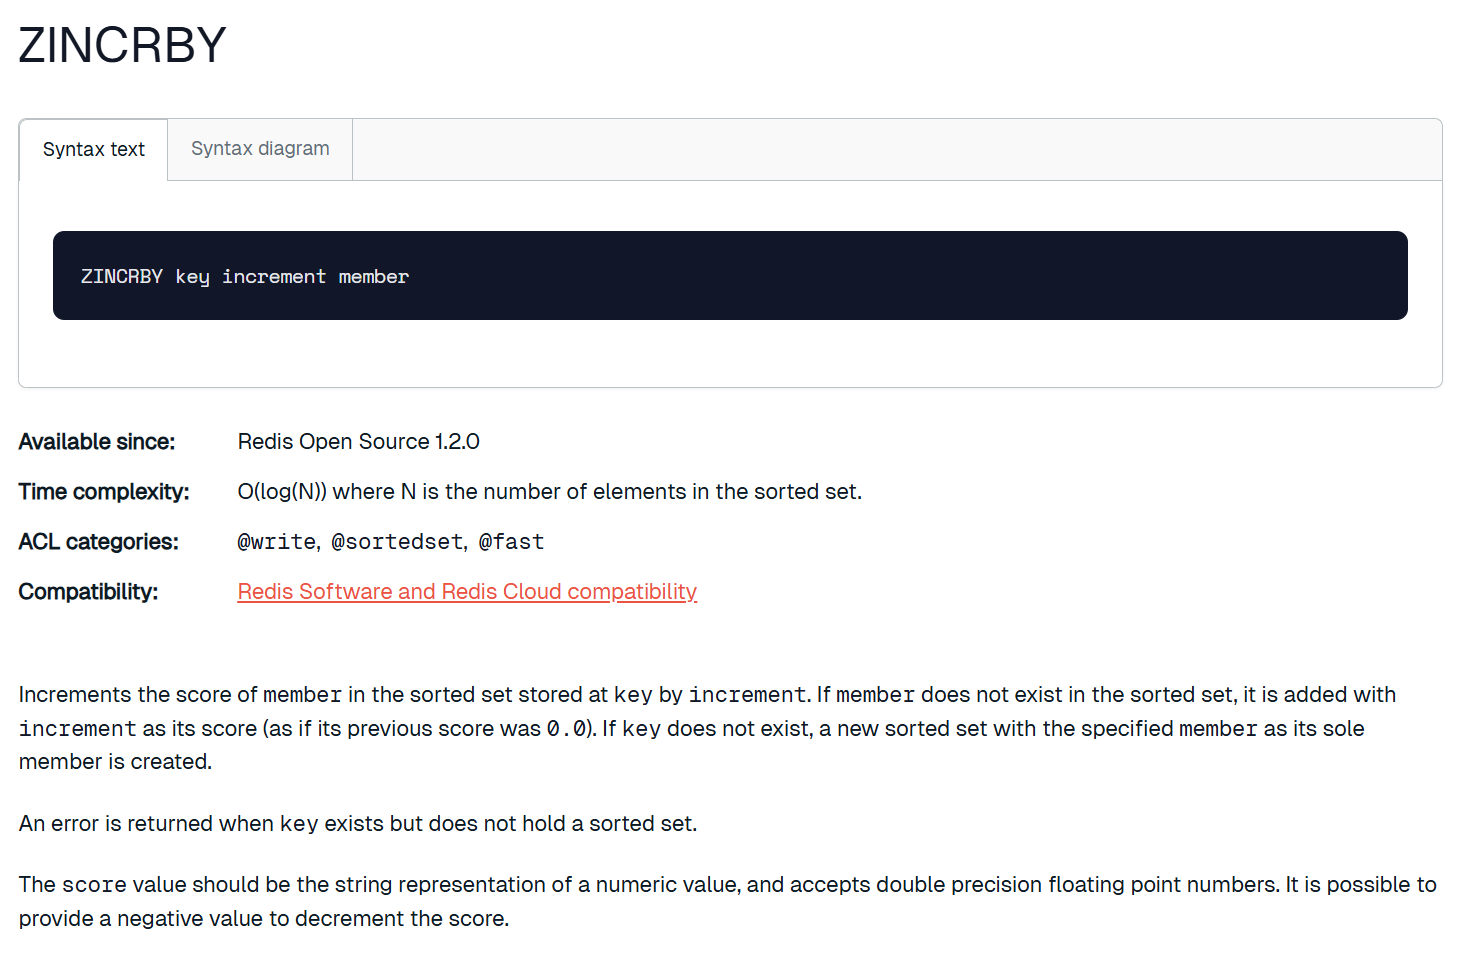Select the 'ACL categories:' label

(x=99, y=542)
